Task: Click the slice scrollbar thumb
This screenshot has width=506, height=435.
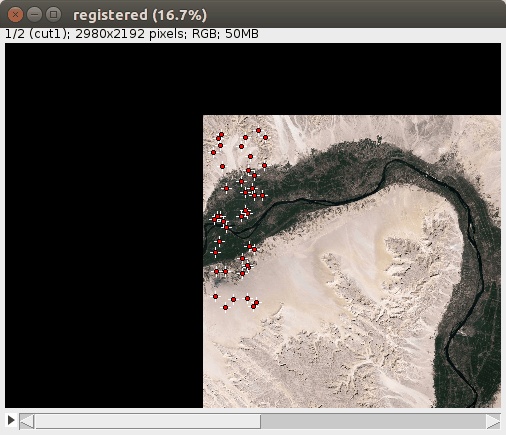Action: pos(147,422)
